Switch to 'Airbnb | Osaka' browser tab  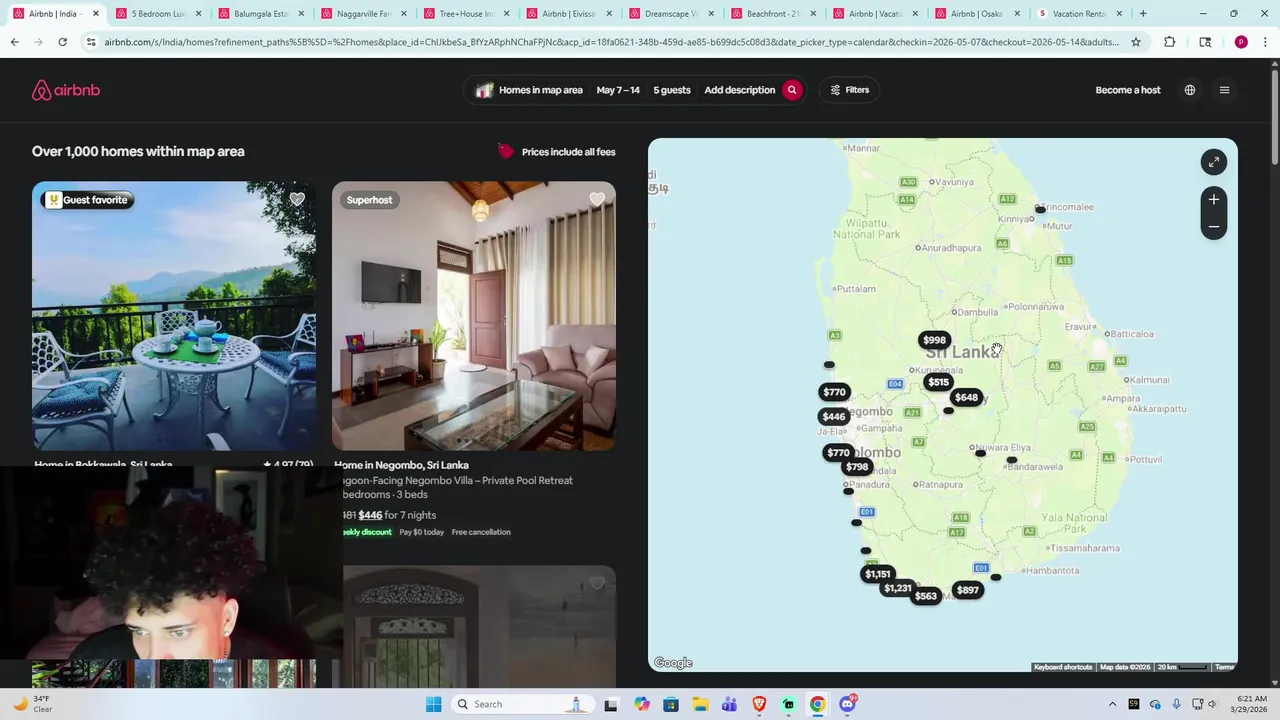click(976, 14)
